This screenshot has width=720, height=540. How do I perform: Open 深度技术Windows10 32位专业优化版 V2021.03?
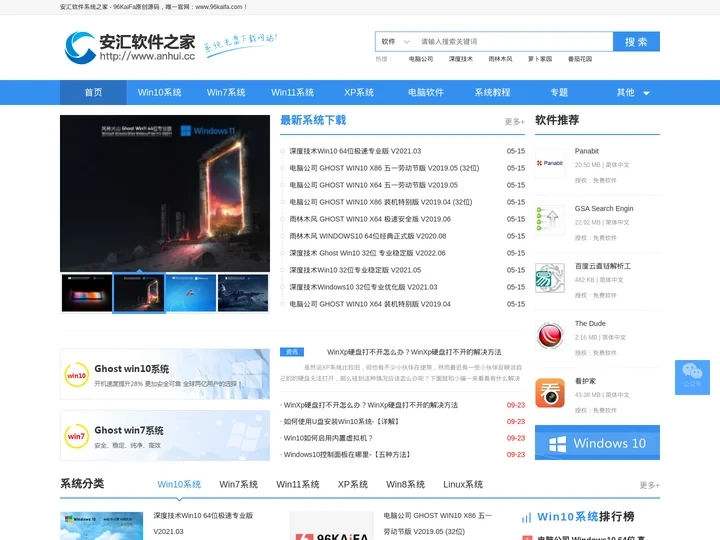[x=363, y=287]
